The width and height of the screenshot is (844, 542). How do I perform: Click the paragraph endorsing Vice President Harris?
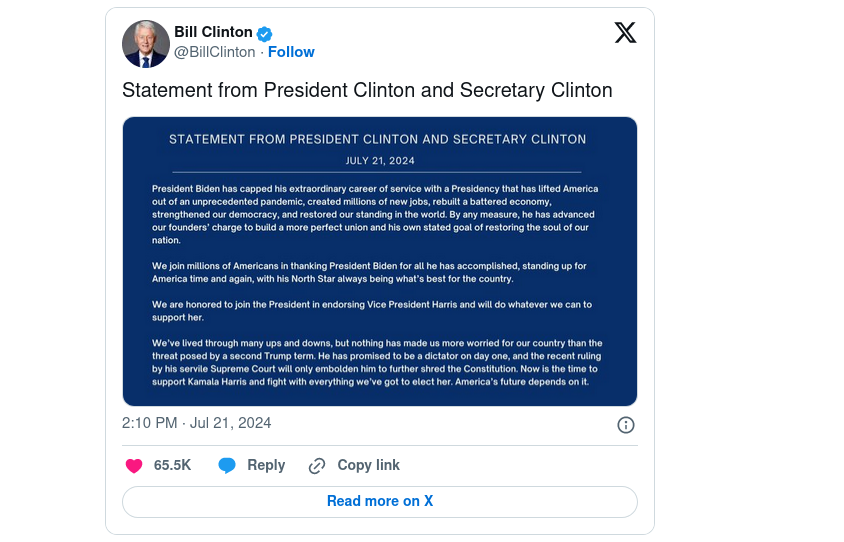tap(371, 311)
